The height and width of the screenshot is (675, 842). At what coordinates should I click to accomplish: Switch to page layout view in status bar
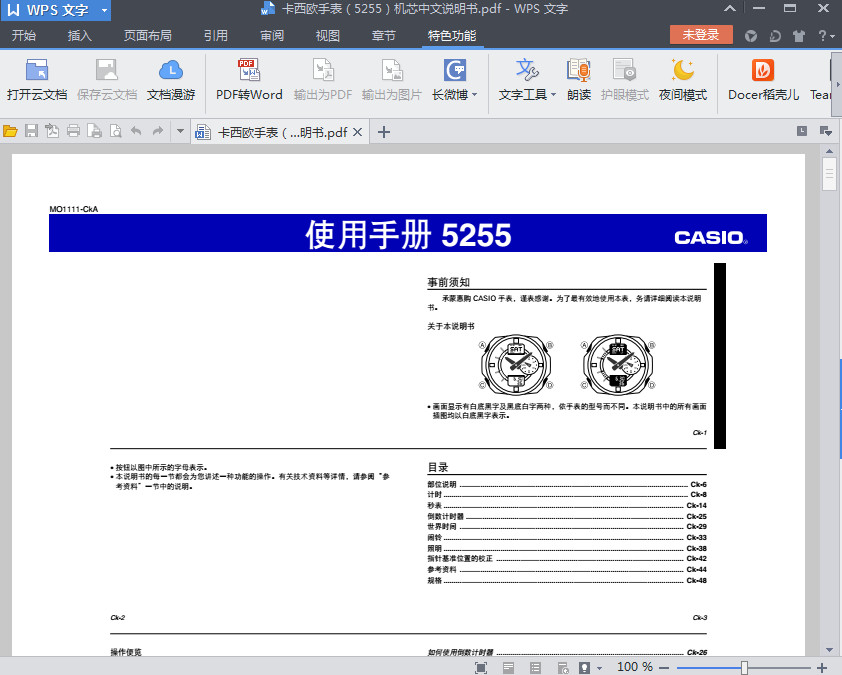tap(508, 667)
